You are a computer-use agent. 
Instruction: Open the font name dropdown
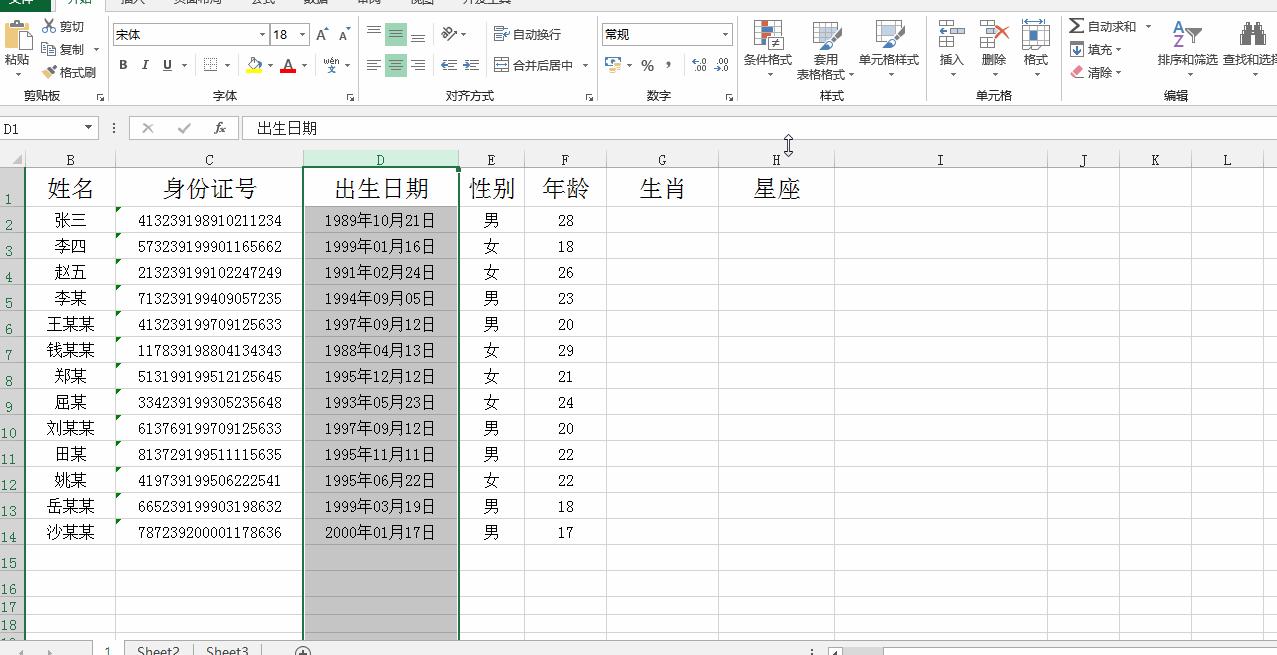260,33
